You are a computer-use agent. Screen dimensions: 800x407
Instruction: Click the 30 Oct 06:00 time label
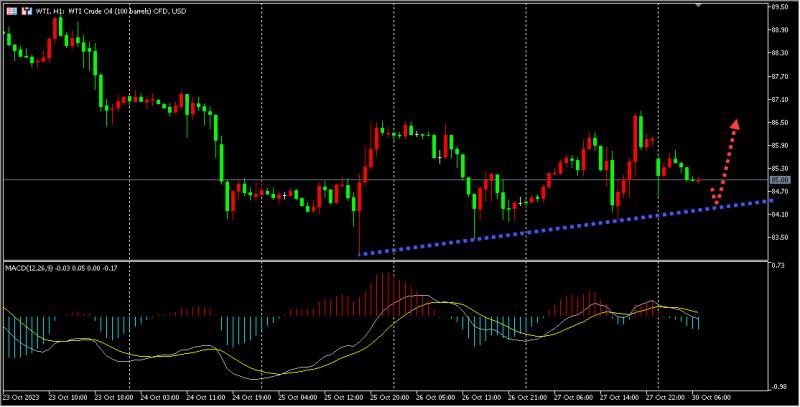711,397
